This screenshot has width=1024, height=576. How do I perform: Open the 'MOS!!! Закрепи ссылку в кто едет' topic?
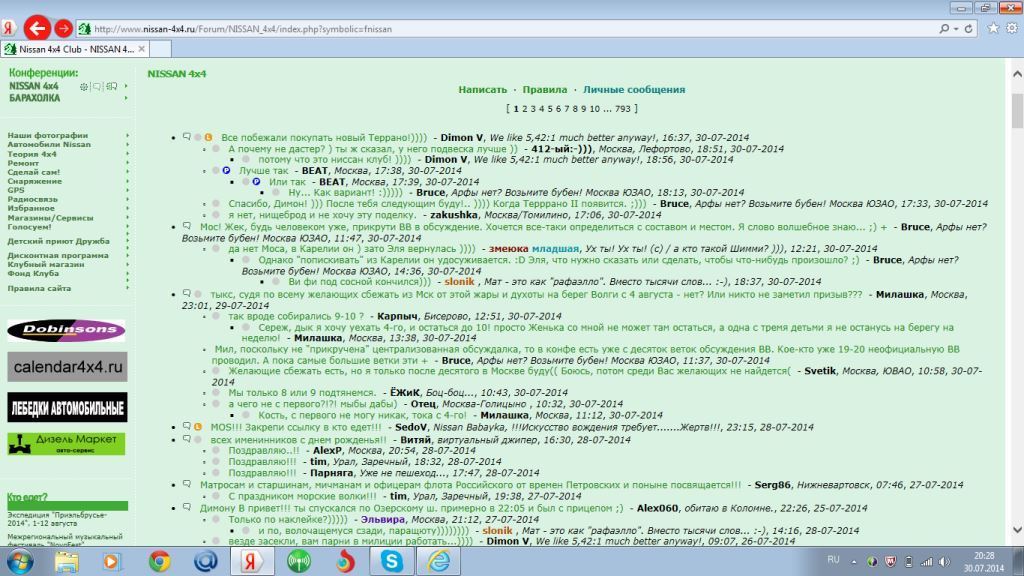click(296, 427)
